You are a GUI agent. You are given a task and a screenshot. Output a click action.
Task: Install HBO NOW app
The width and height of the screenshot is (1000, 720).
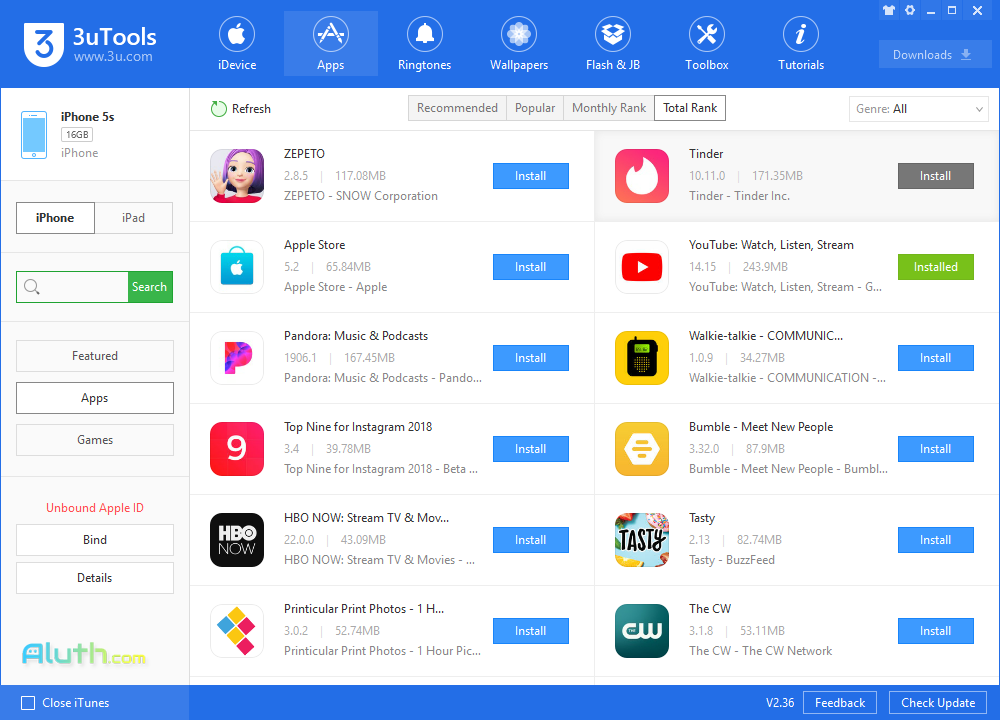[531, 540]
